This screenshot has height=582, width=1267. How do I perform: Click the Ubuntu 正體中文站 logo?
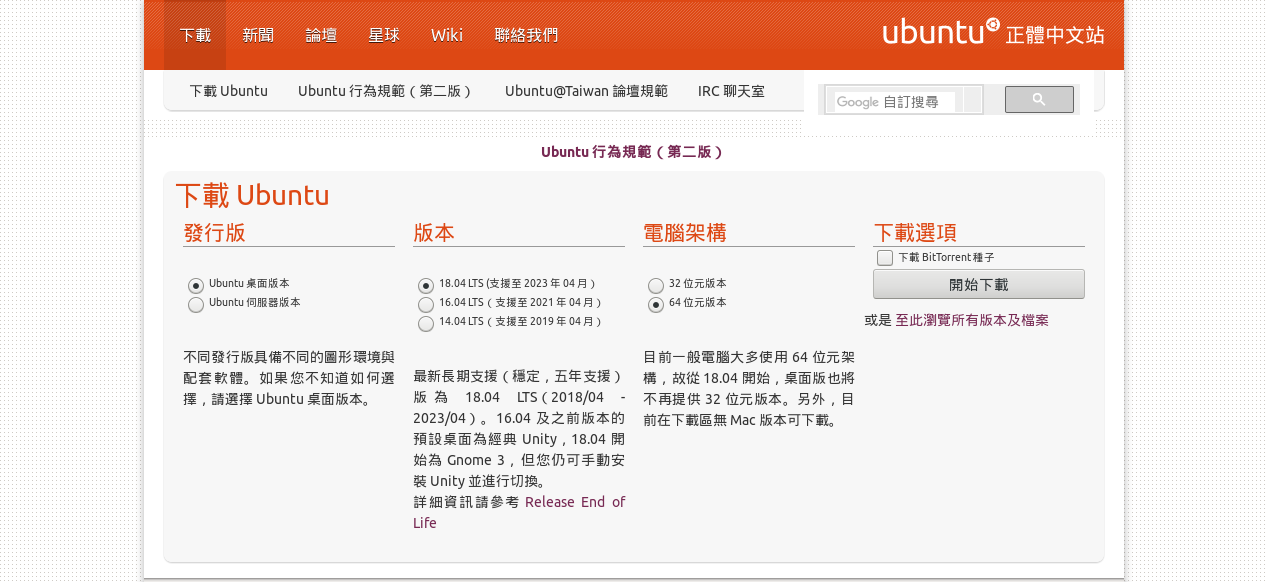tap(993, 33)
